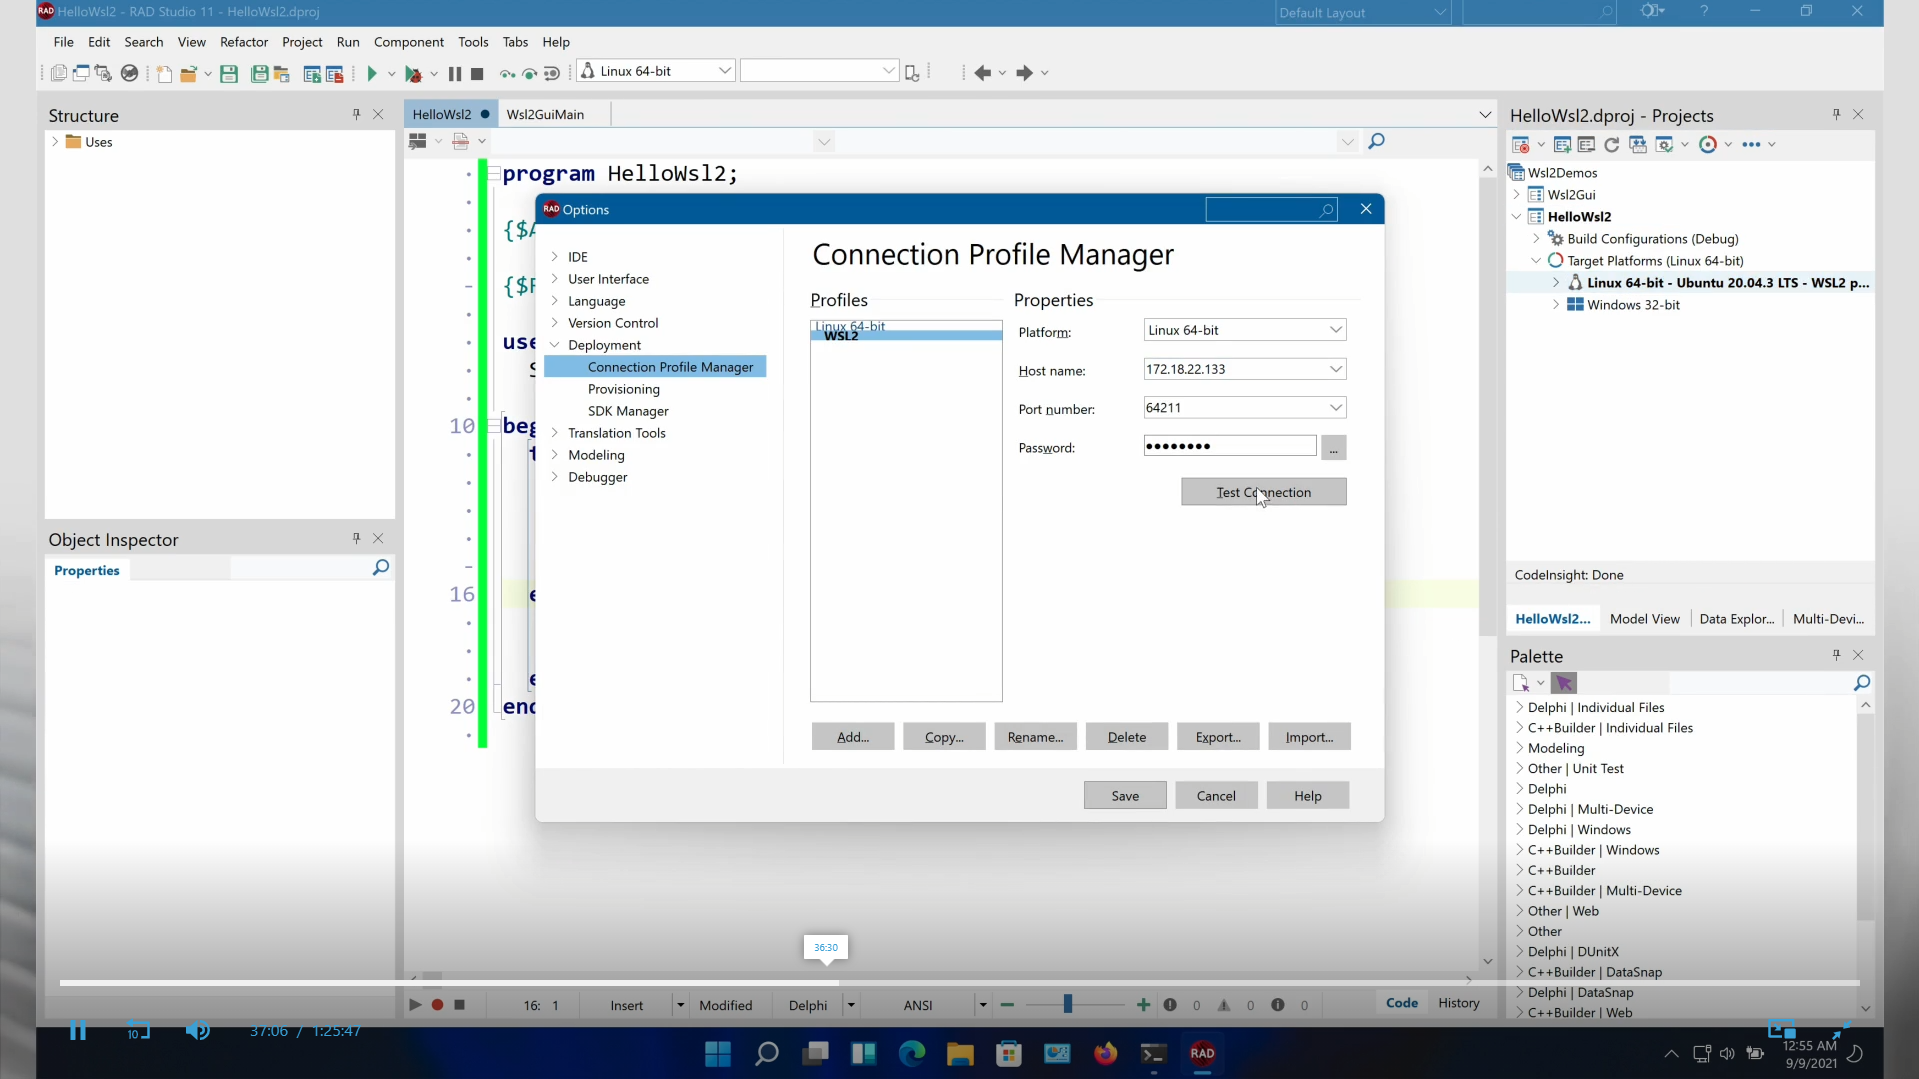Click the password browse ellipsis button
The height and width of the screenshot is (1079, 1919).
(1333, 448)
